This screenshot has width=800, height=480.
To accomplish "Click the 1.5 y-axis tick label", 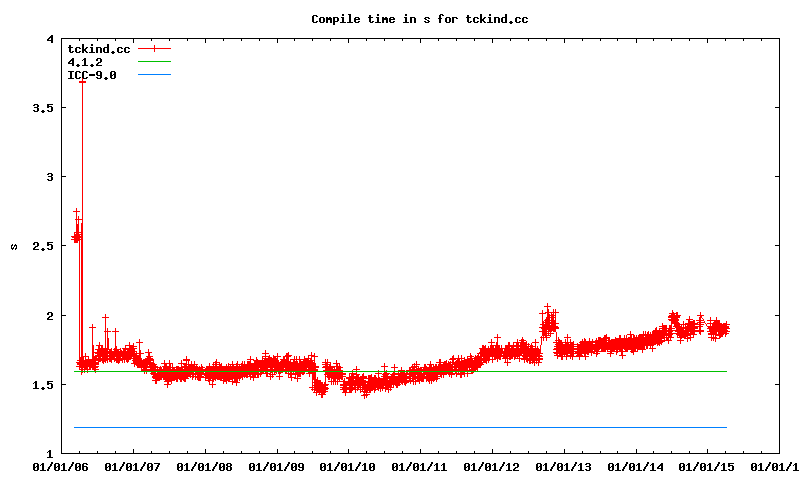I will 43,385.
